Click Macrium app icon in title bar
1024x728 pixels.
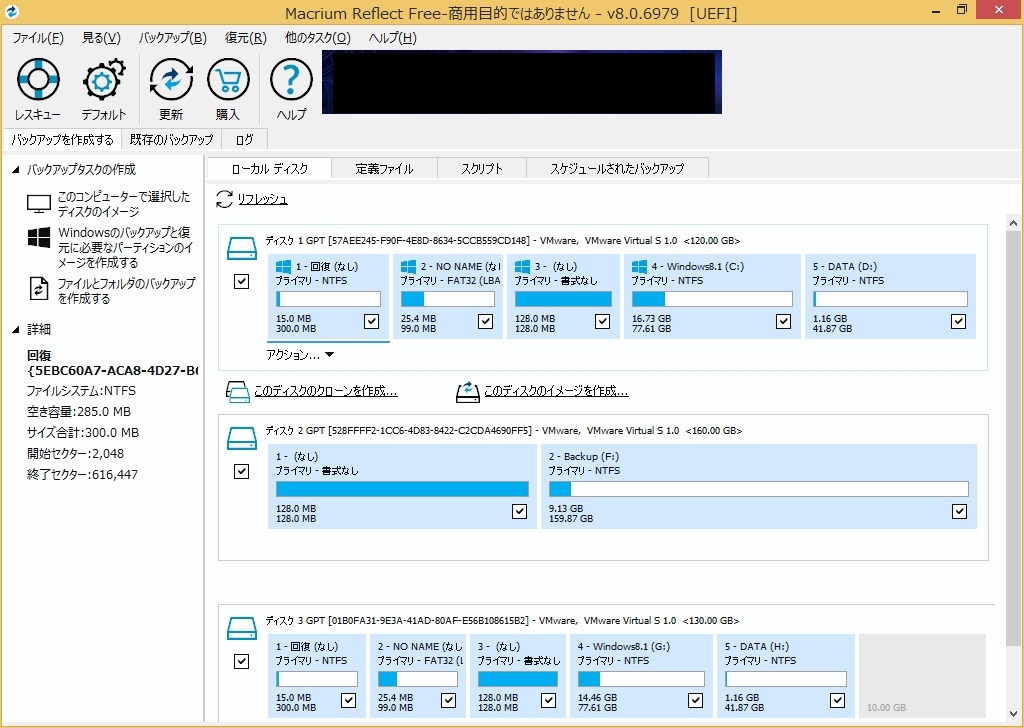pos(11,12)
